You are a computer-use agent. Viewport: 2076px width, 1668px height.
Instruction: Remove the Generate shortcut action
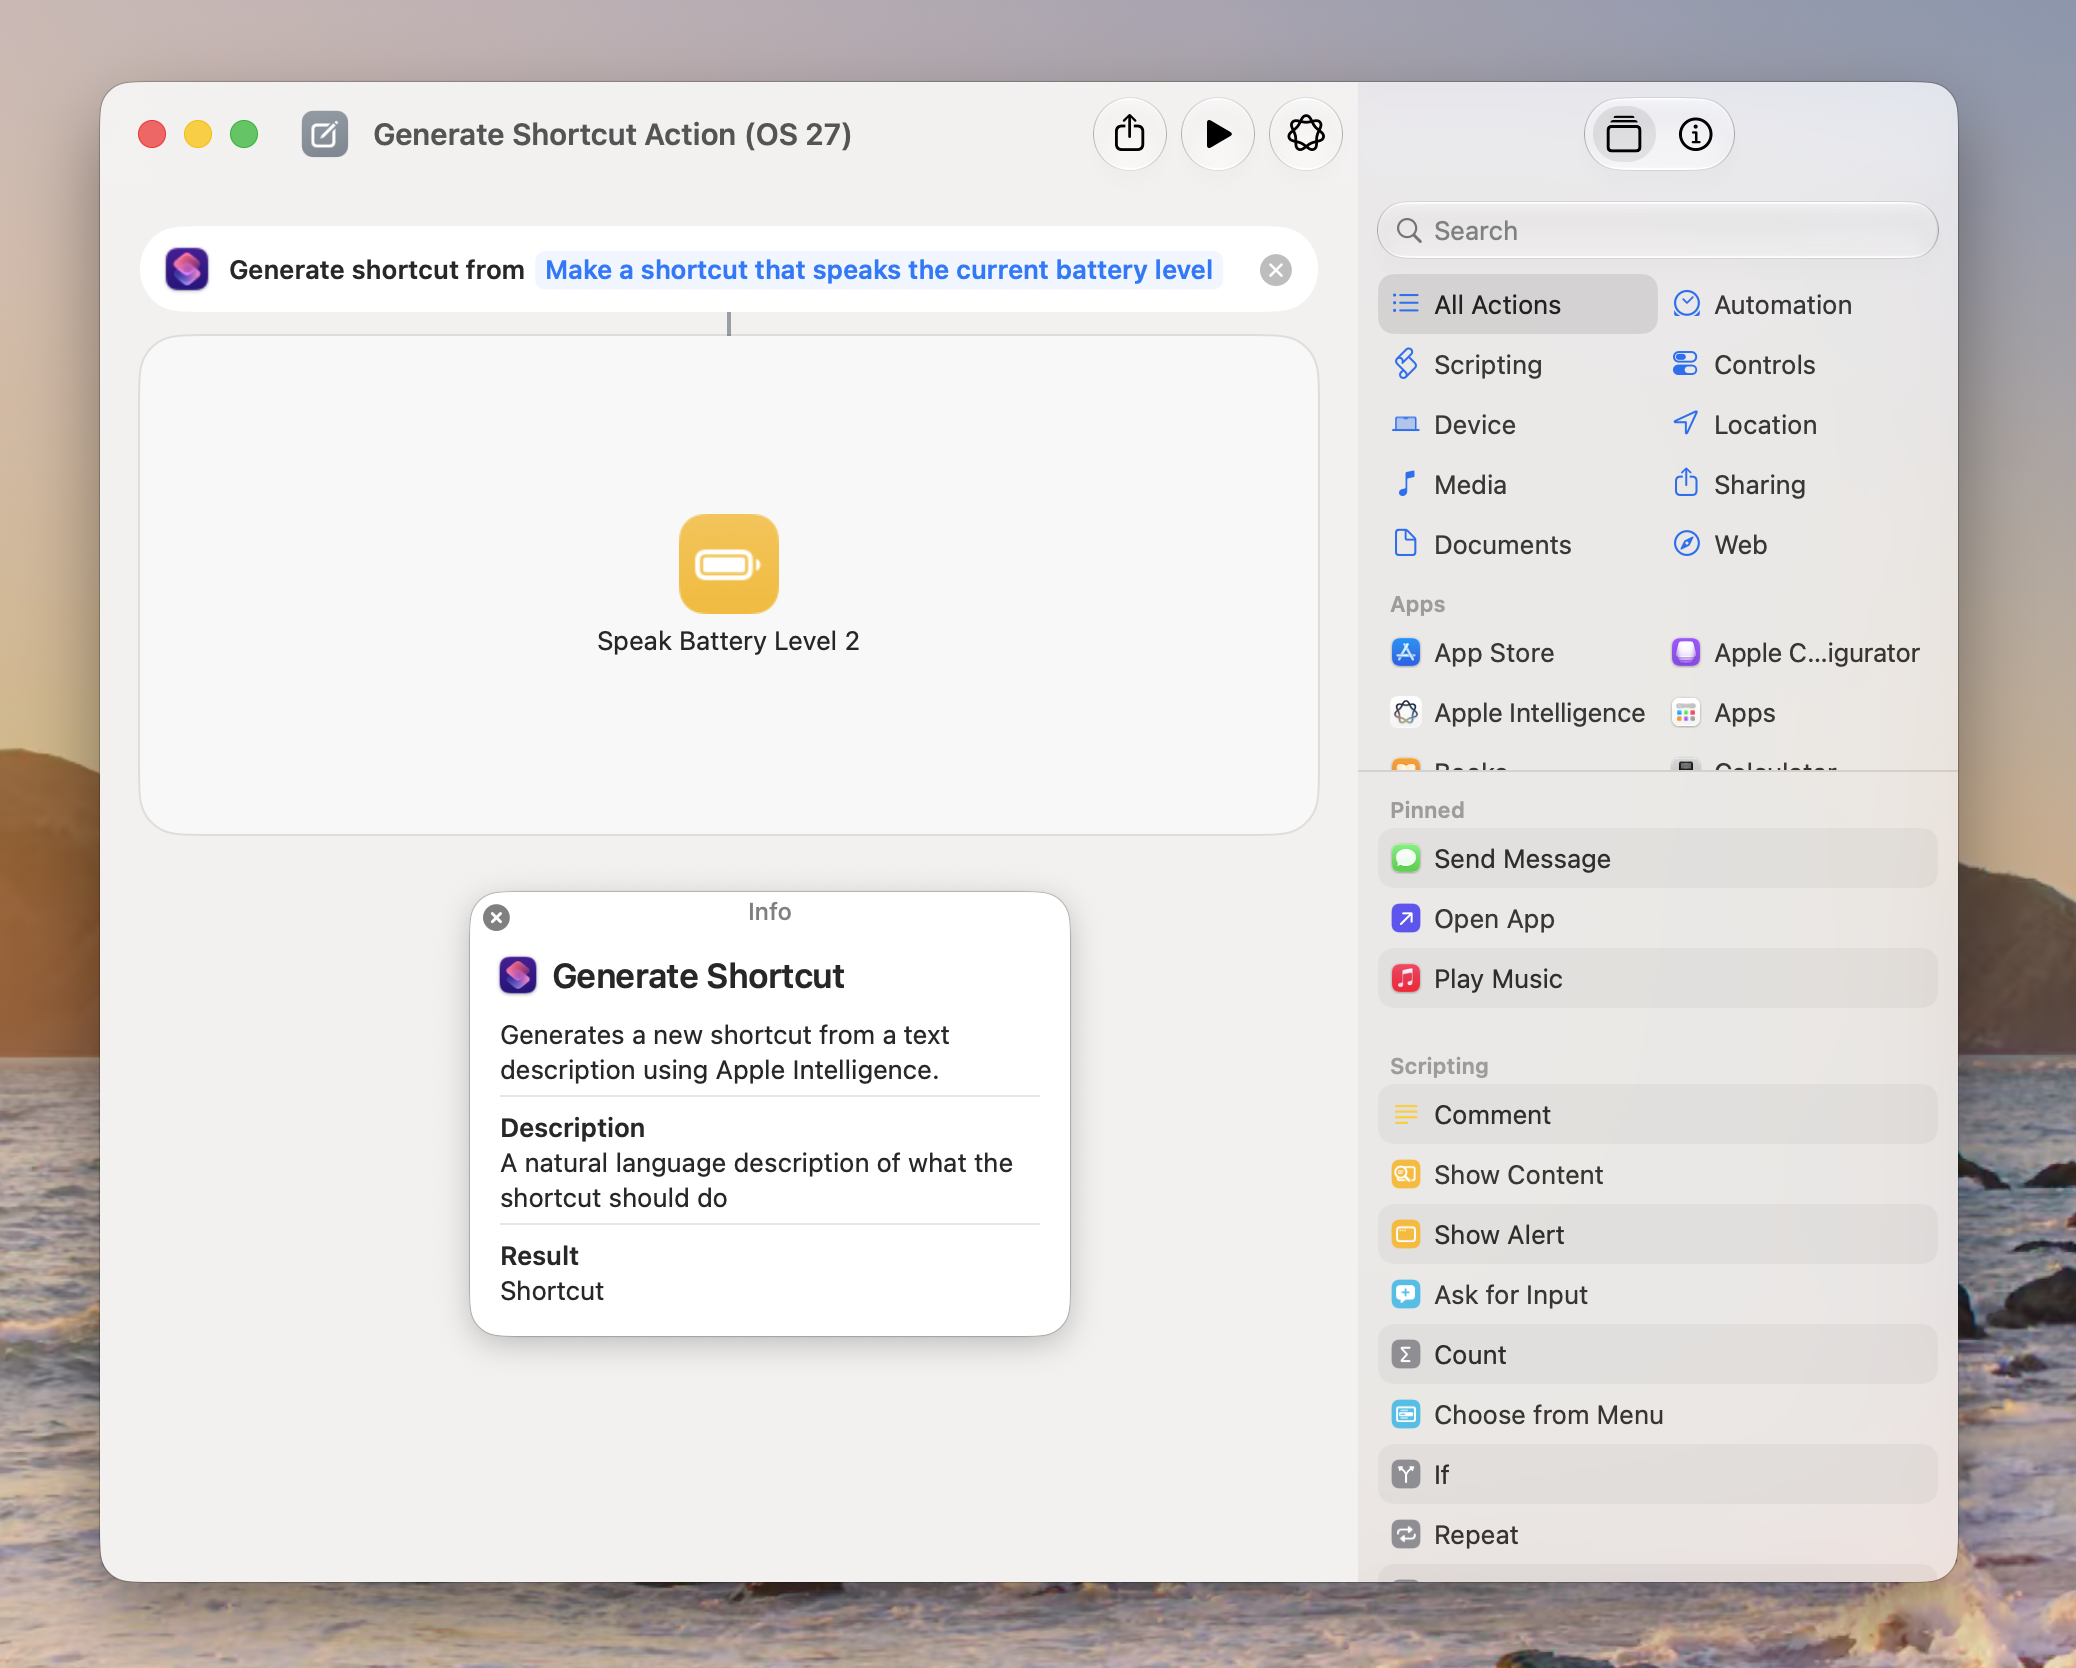[1275, 270]
